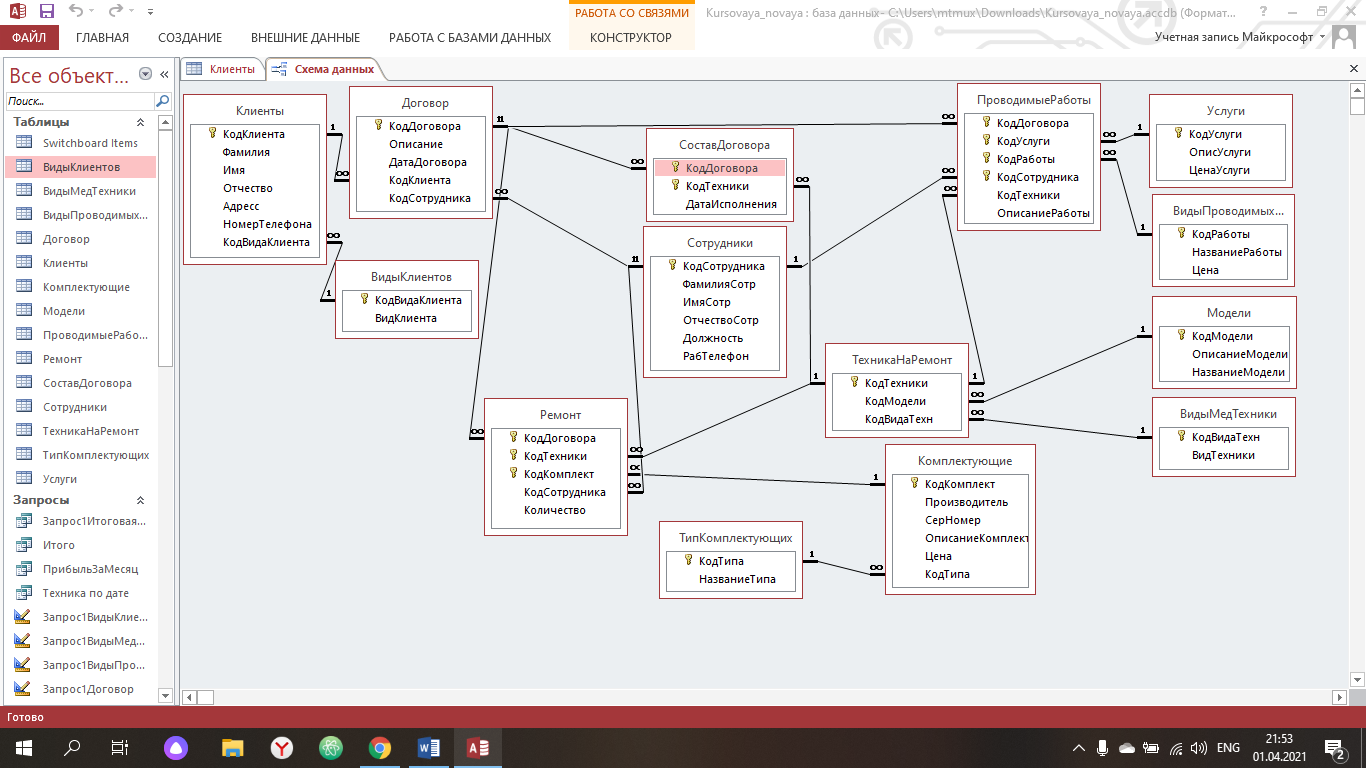Screen dimensions: 1366x768
Task: Open File Explorer from the taskbar
Action: [232, 747]
